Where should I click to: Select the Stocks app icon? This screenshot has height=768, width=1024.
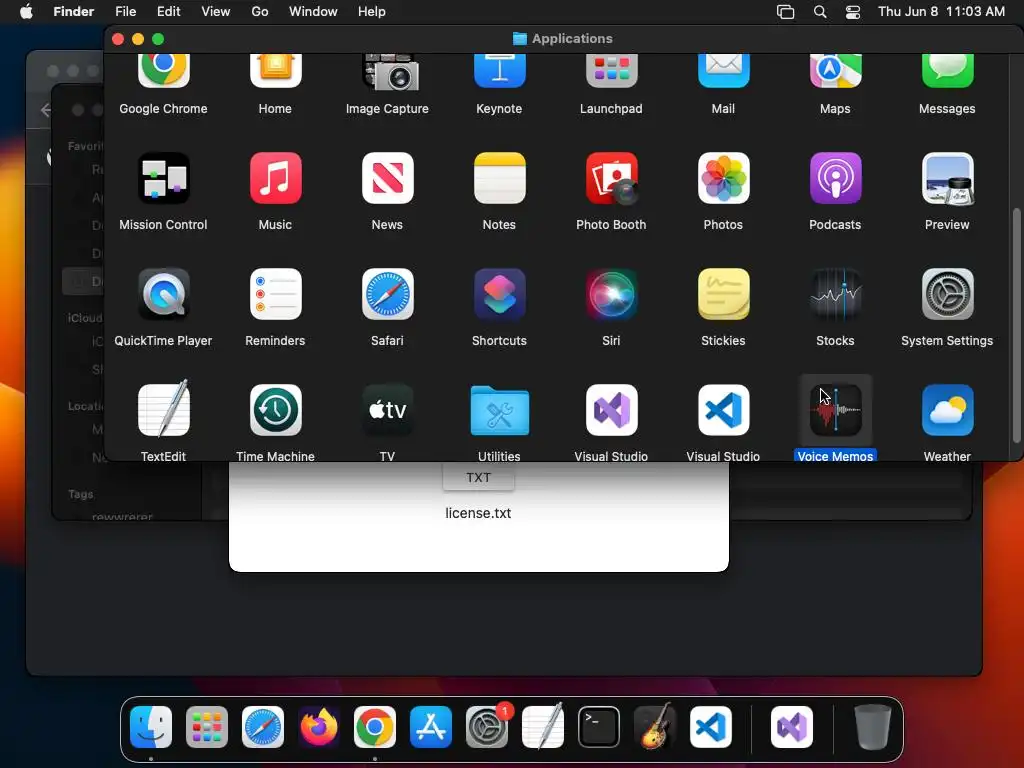pyautogui.click(x=835, y=294)
